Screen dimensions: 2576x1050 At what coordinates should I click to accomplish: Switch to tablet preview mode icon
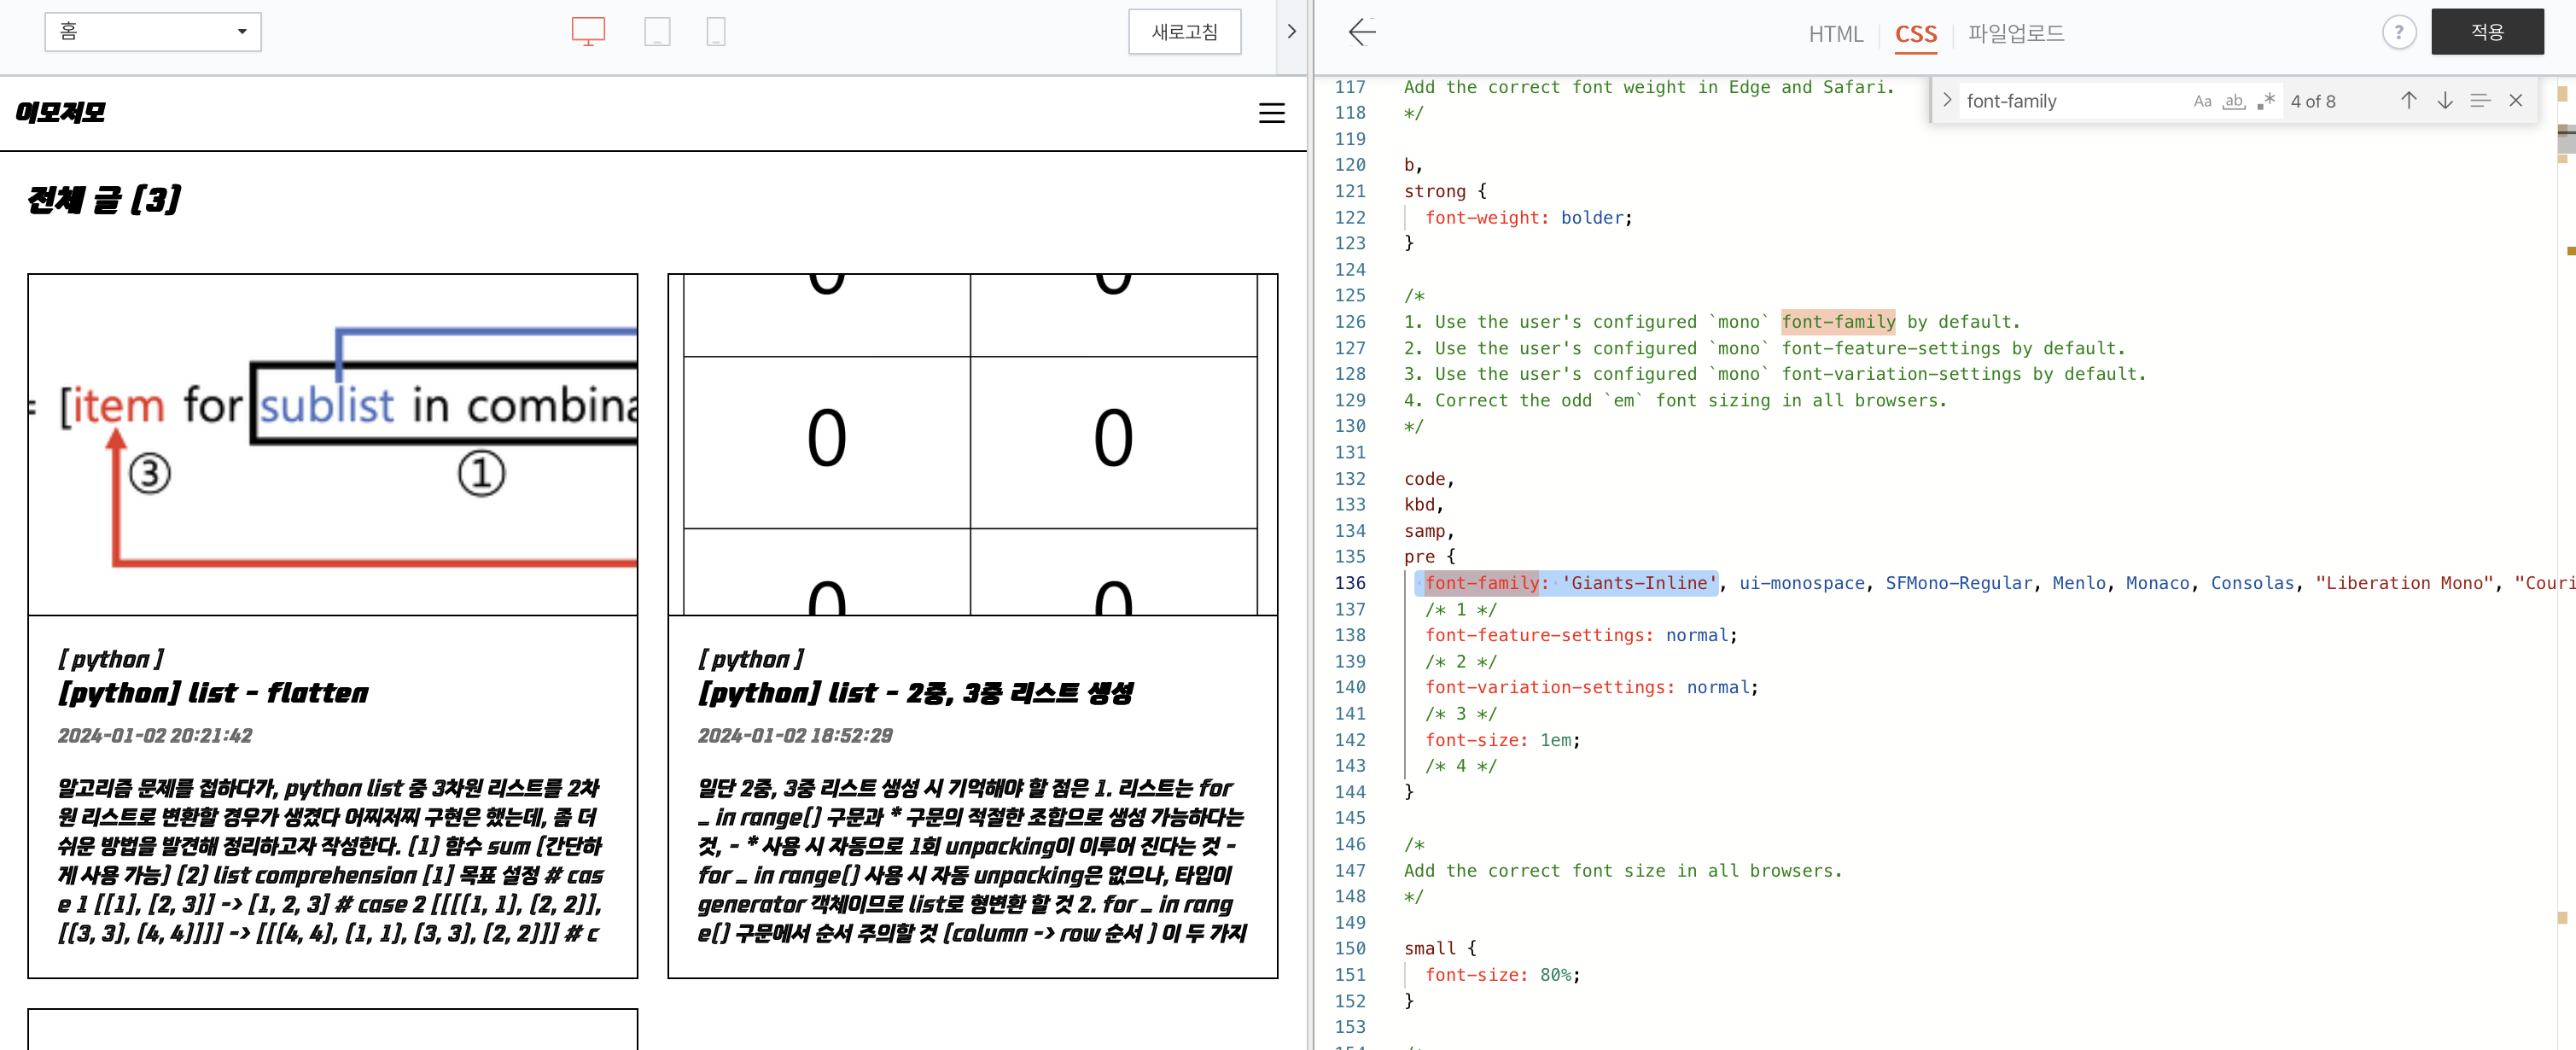[657, 31]
